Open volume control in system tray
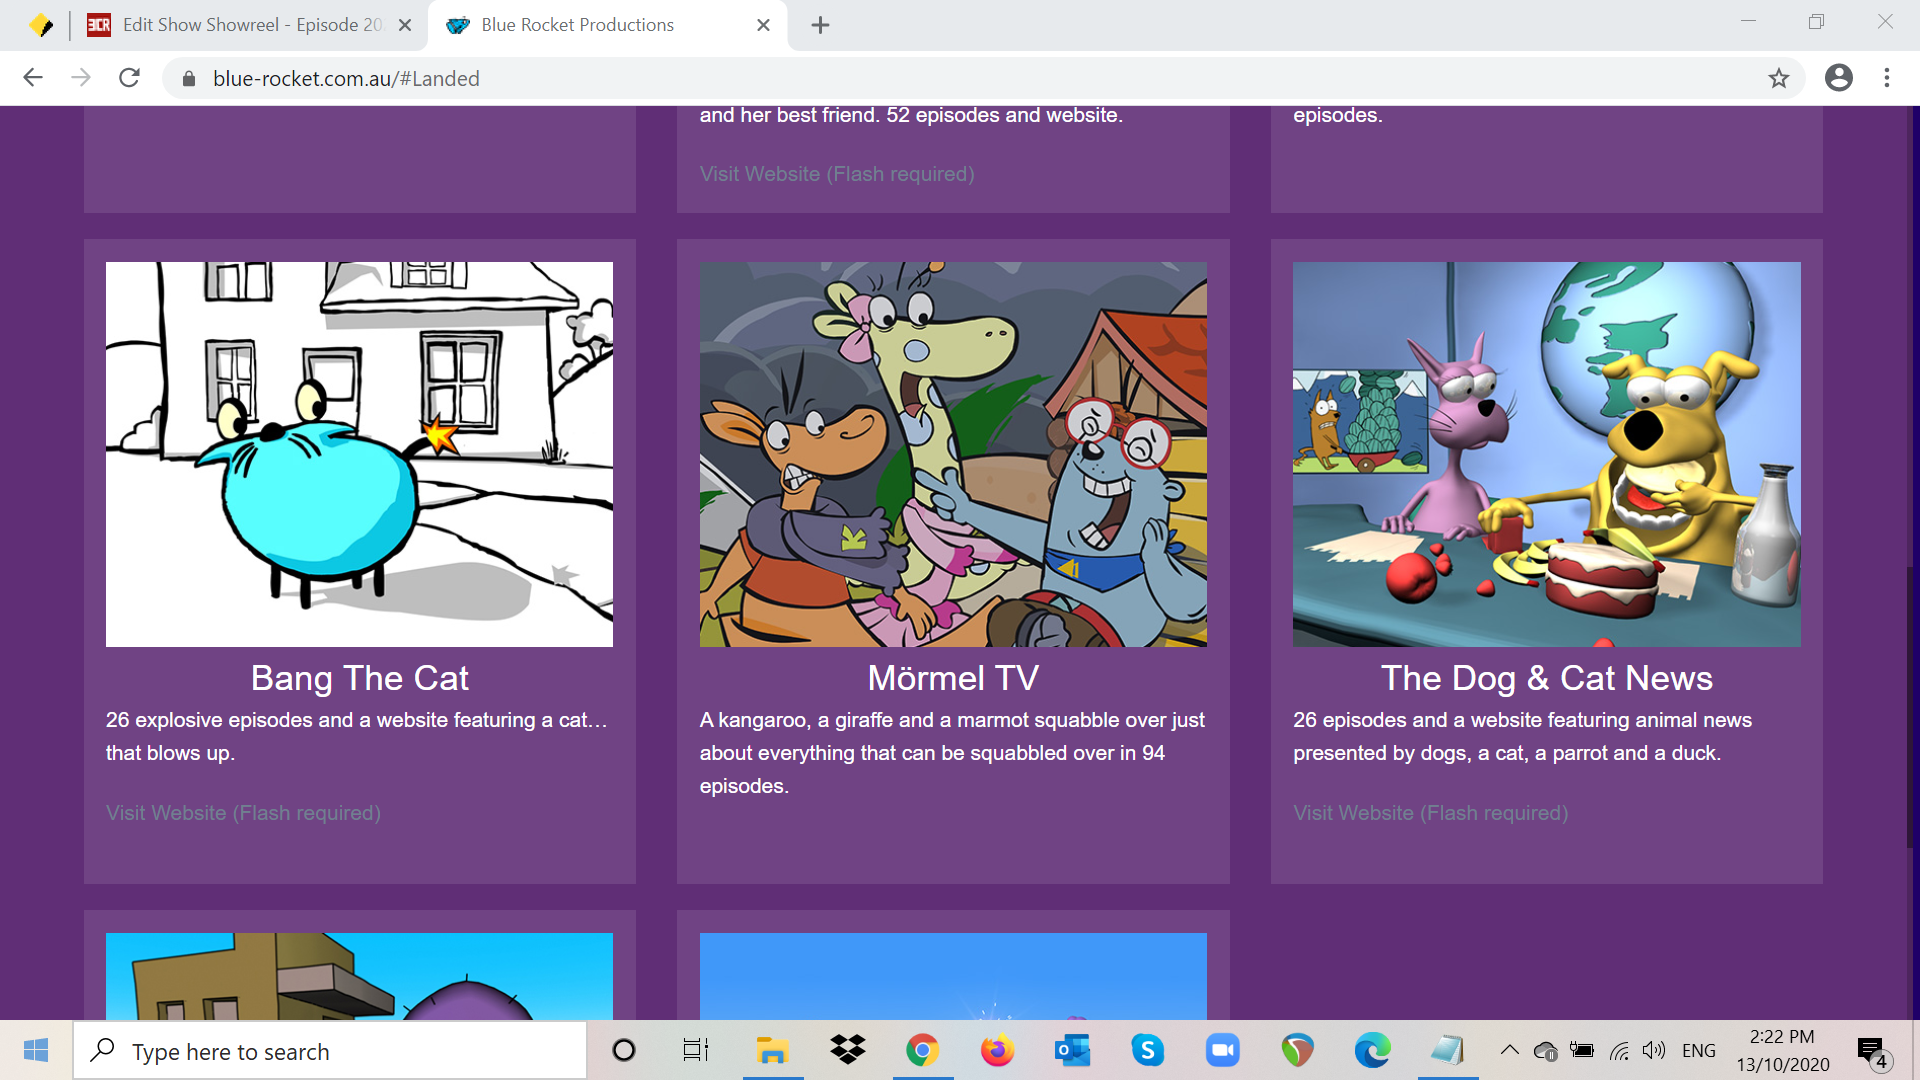The height and width of the screenshot is (1080, 1920). (1654, 1051)
